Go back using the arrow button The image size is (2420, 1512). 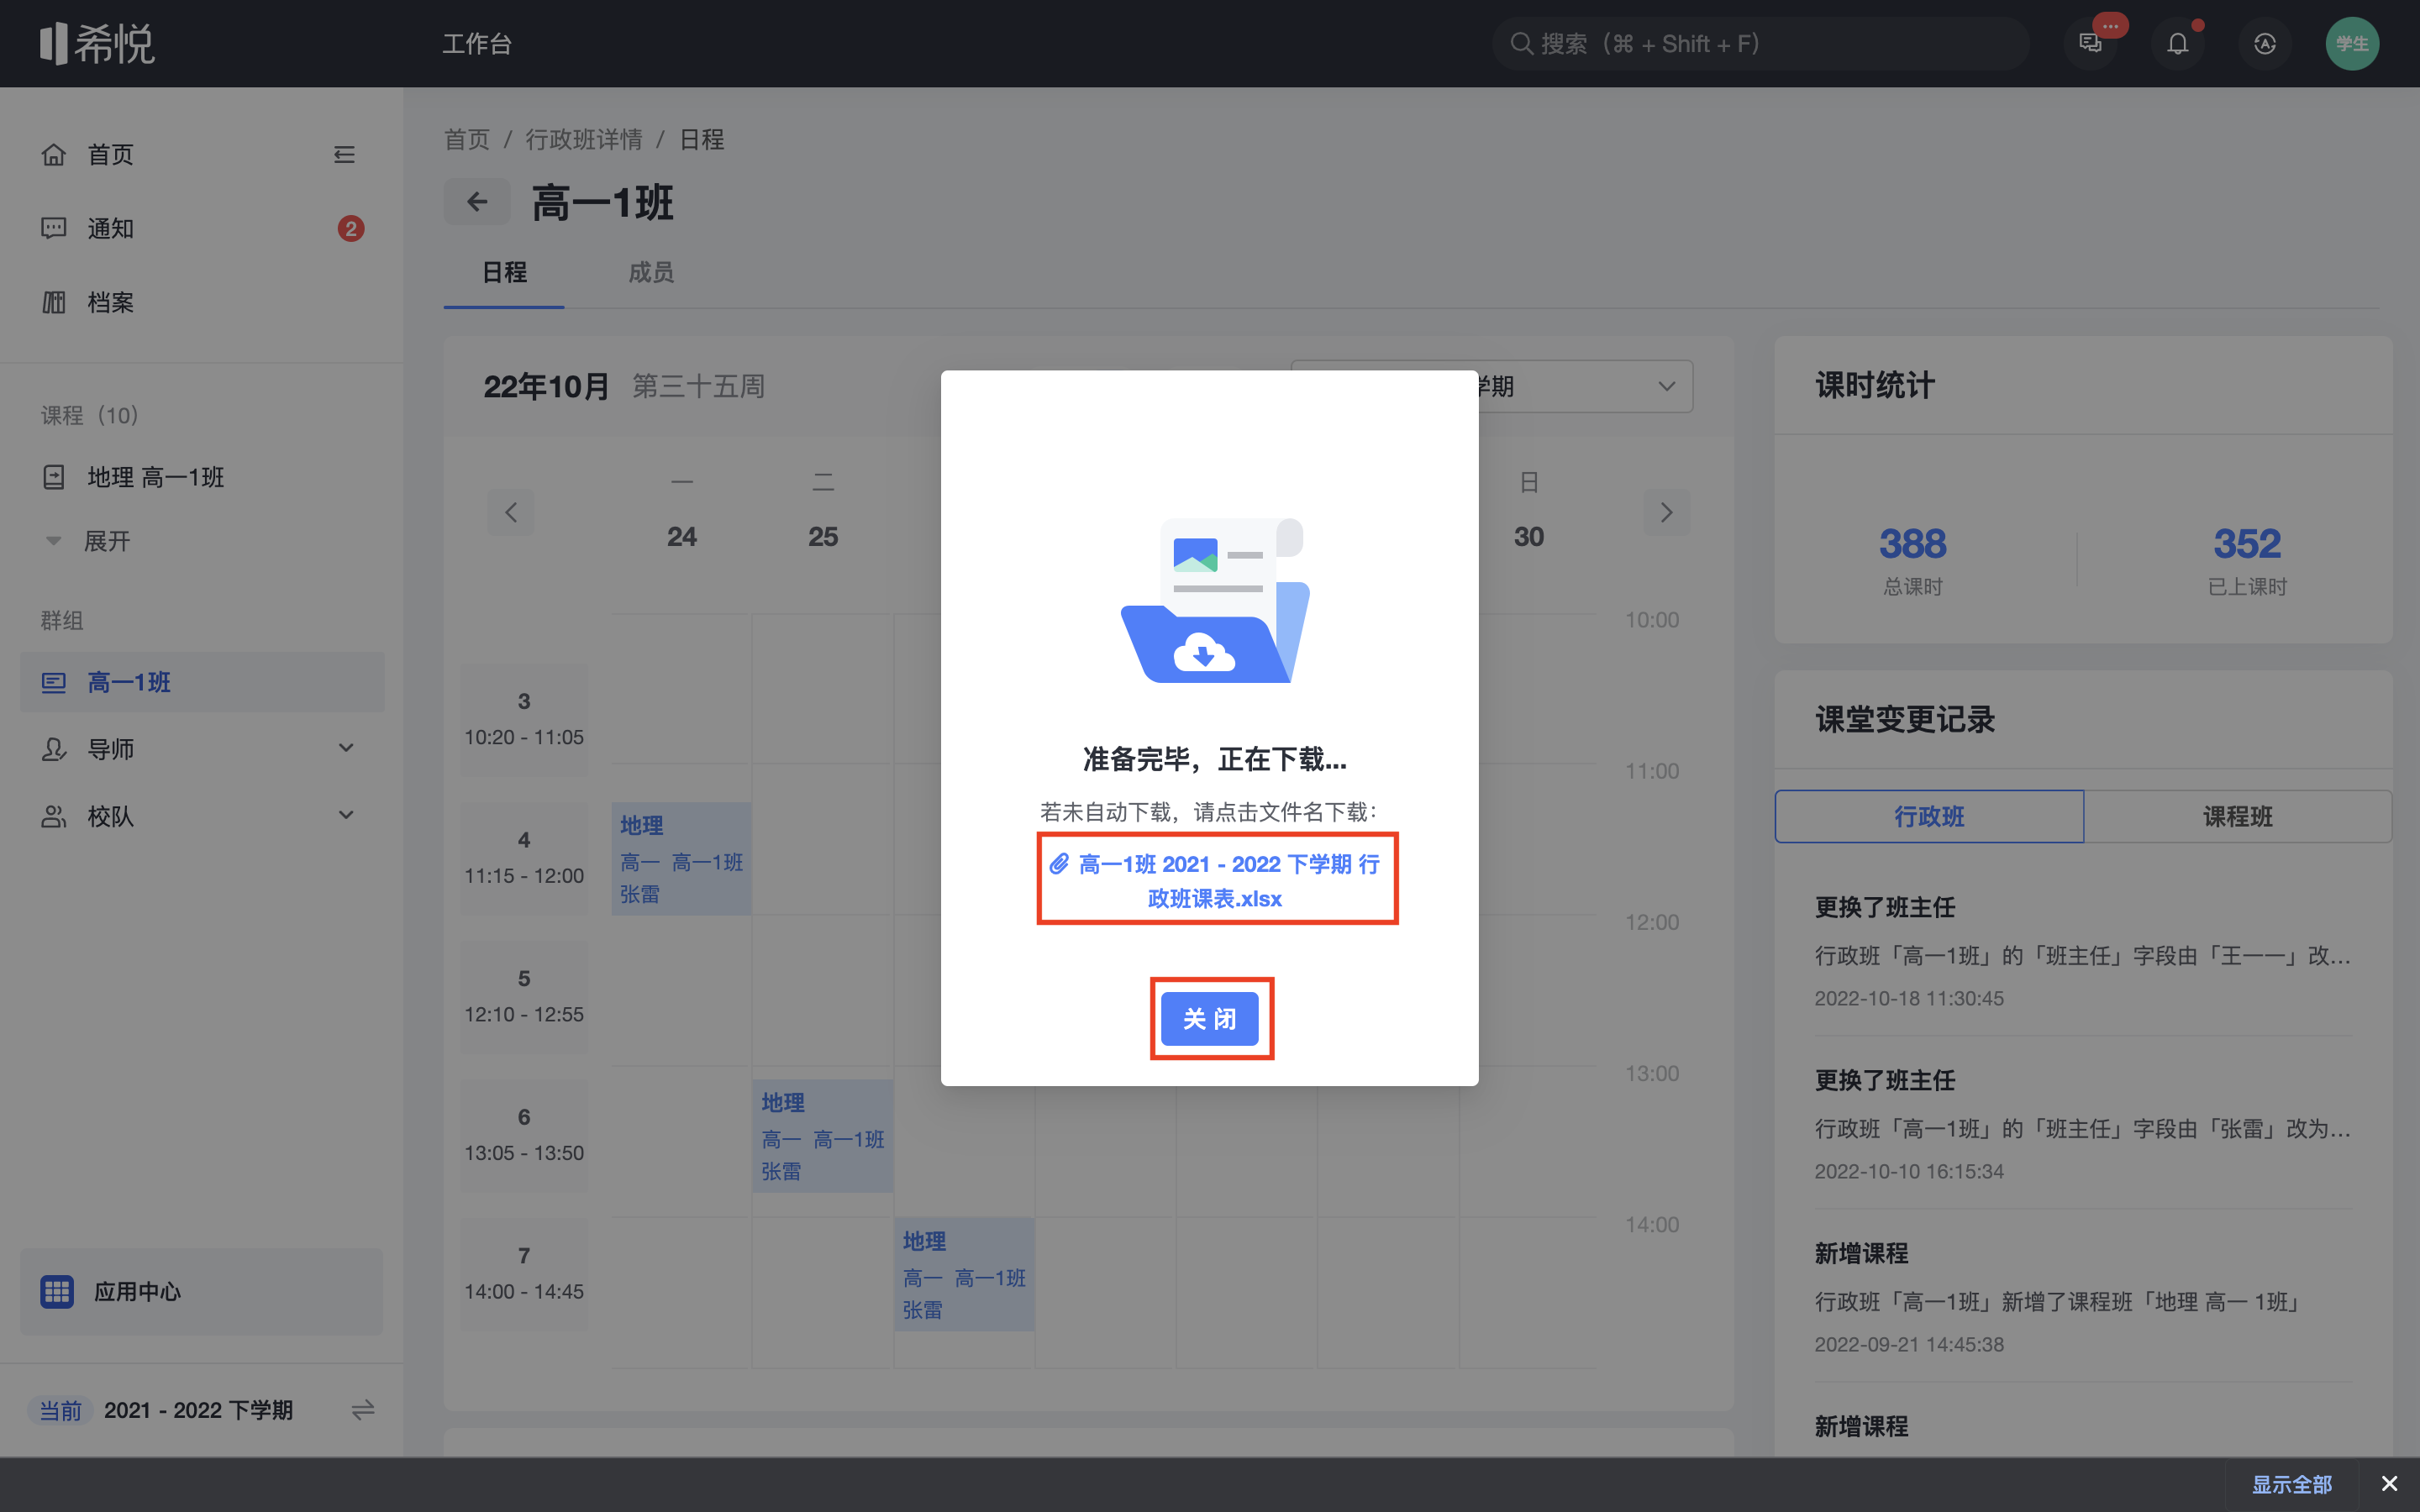pos(477,202)
